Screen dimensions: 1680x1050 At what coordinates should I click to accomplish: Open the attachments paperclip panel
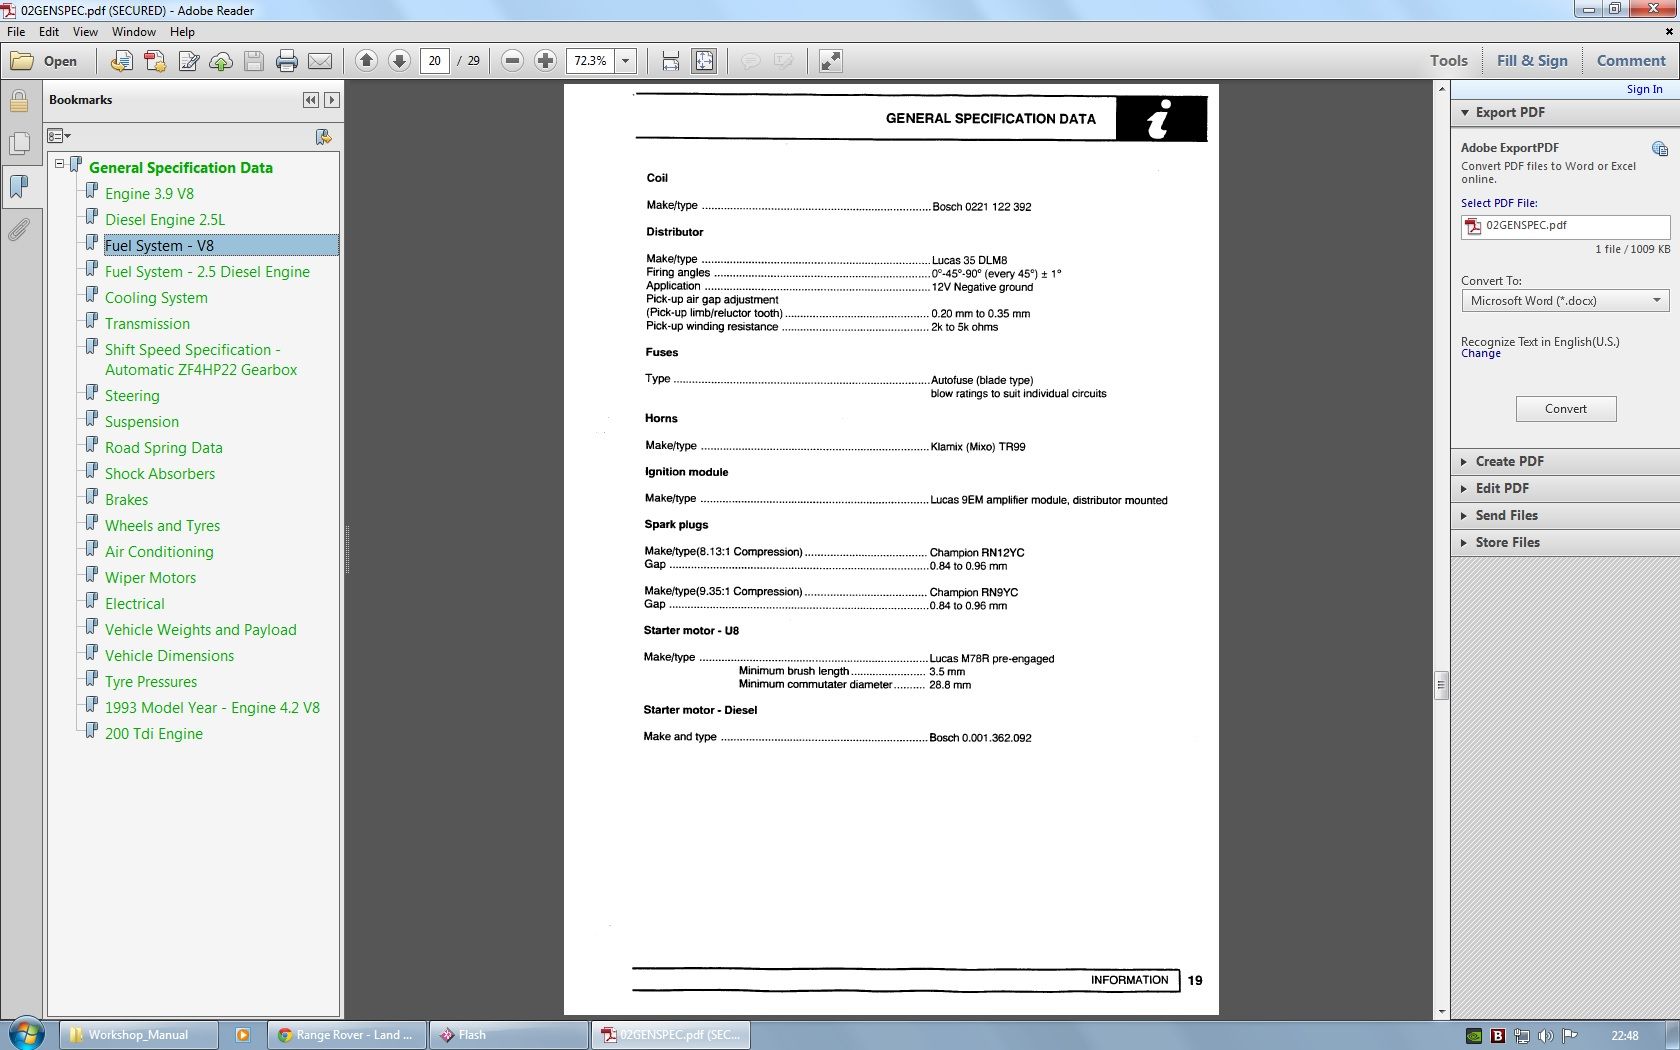(x=18, y=230)
